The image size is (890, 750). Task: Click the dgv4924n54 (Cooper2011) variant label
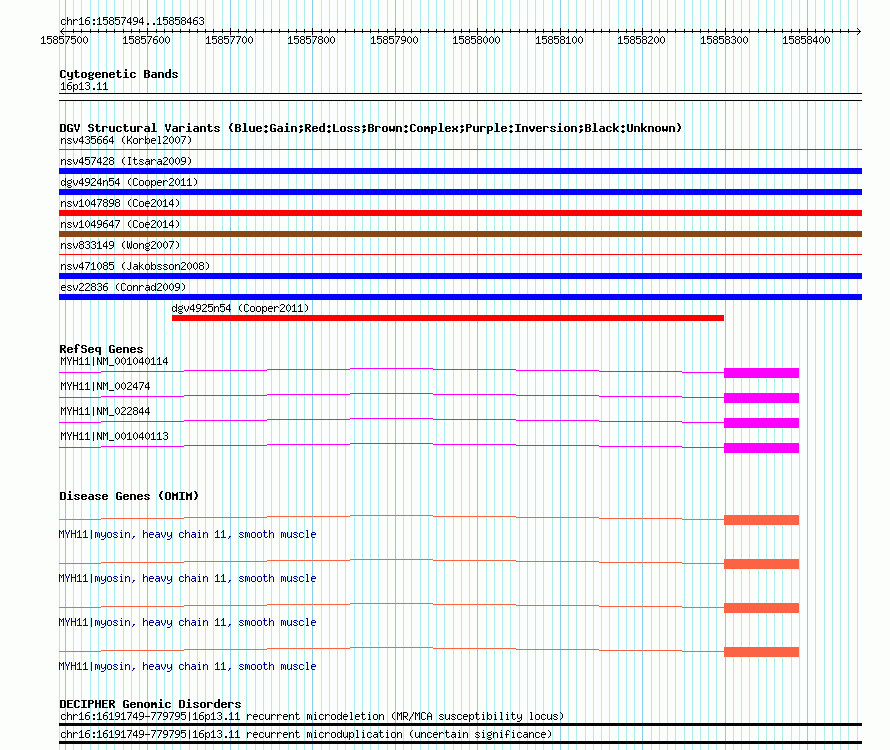[129, 182]
